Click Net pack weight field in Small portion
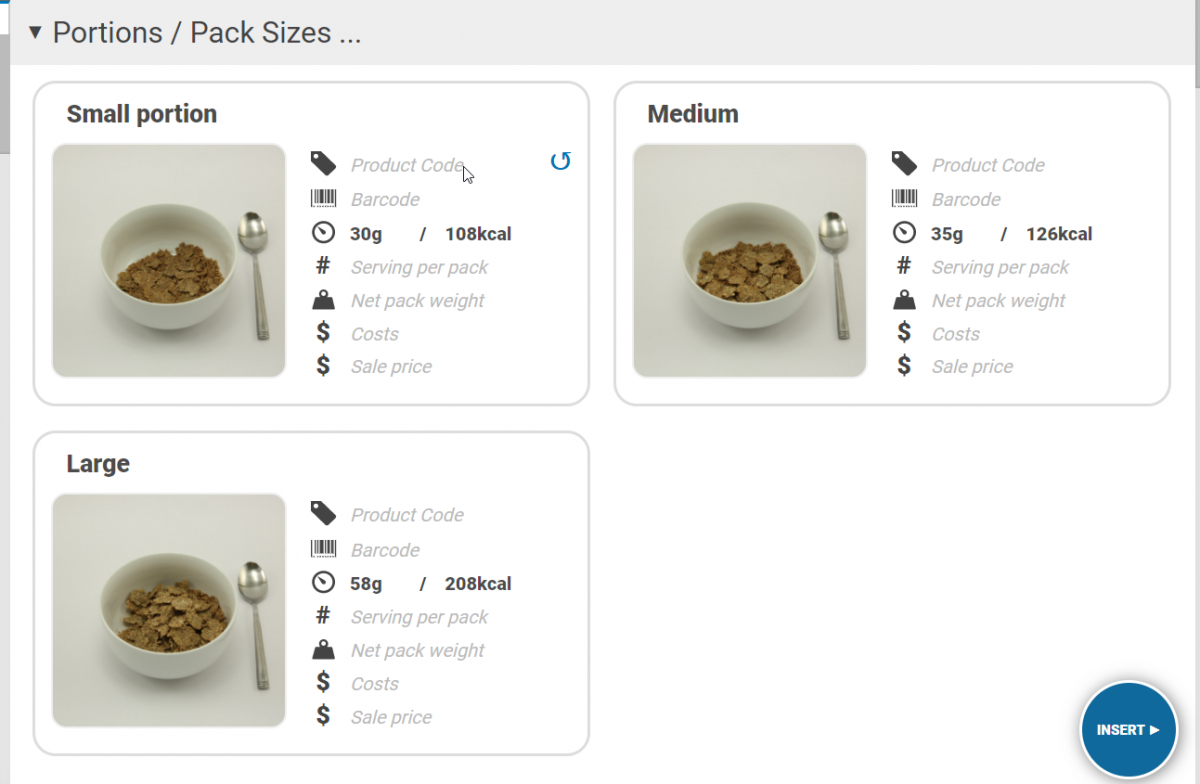The width and height of the screenshot is (1200, 784). tap(417, 300)
